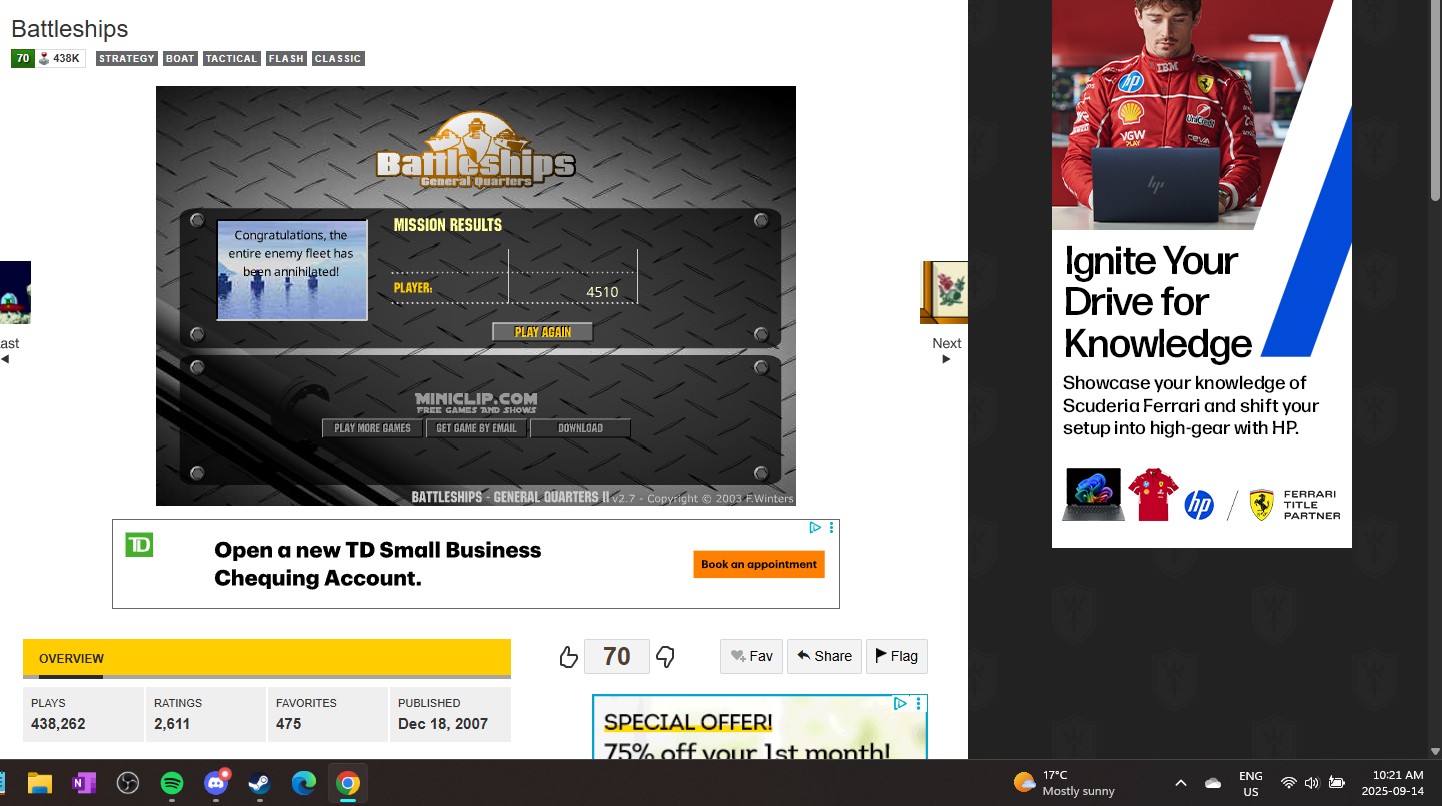Open Discord from the taskbar
Viewport: 1442px width, 806px height.
(x=216, y=783)
